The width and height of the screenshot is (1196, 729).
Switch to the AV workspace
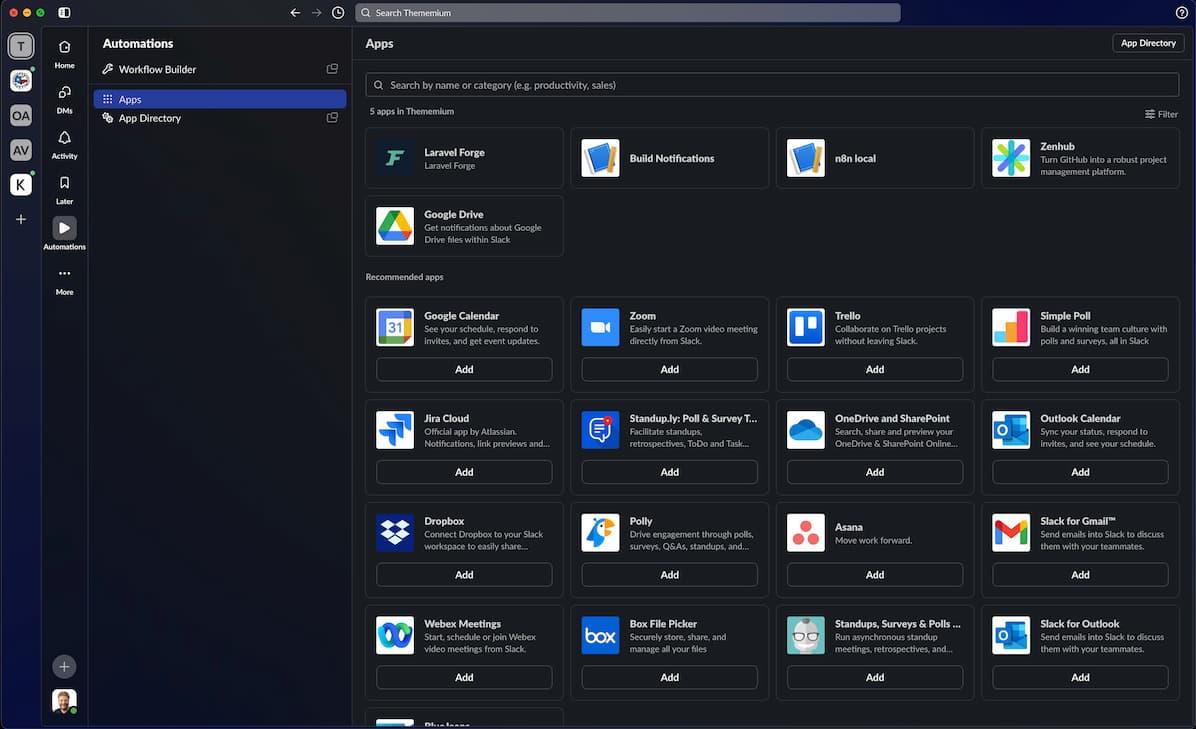click(21, 149)
